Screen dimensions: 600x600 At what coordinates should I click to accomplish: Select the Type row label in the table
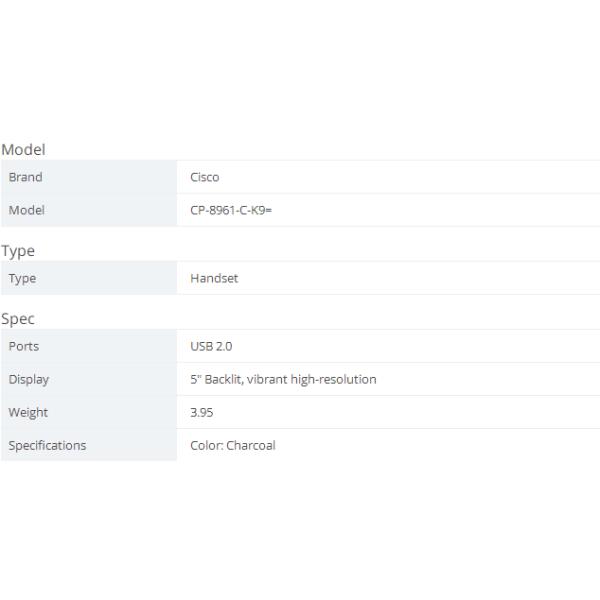pyautogui.click(x=22, y=278)
